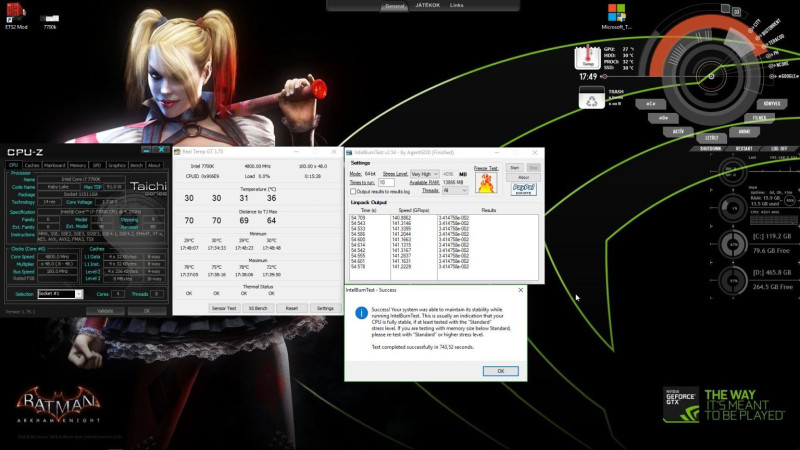Select the General tab in top bar

click(x=394, y=6)
